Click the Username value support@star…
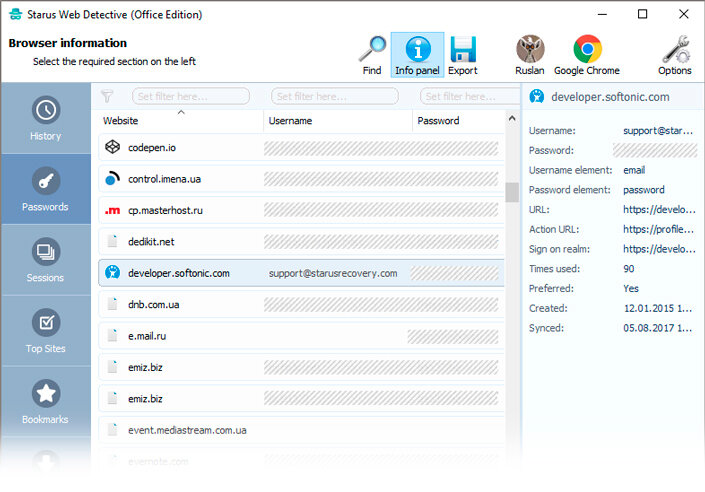 coord(658,131)
